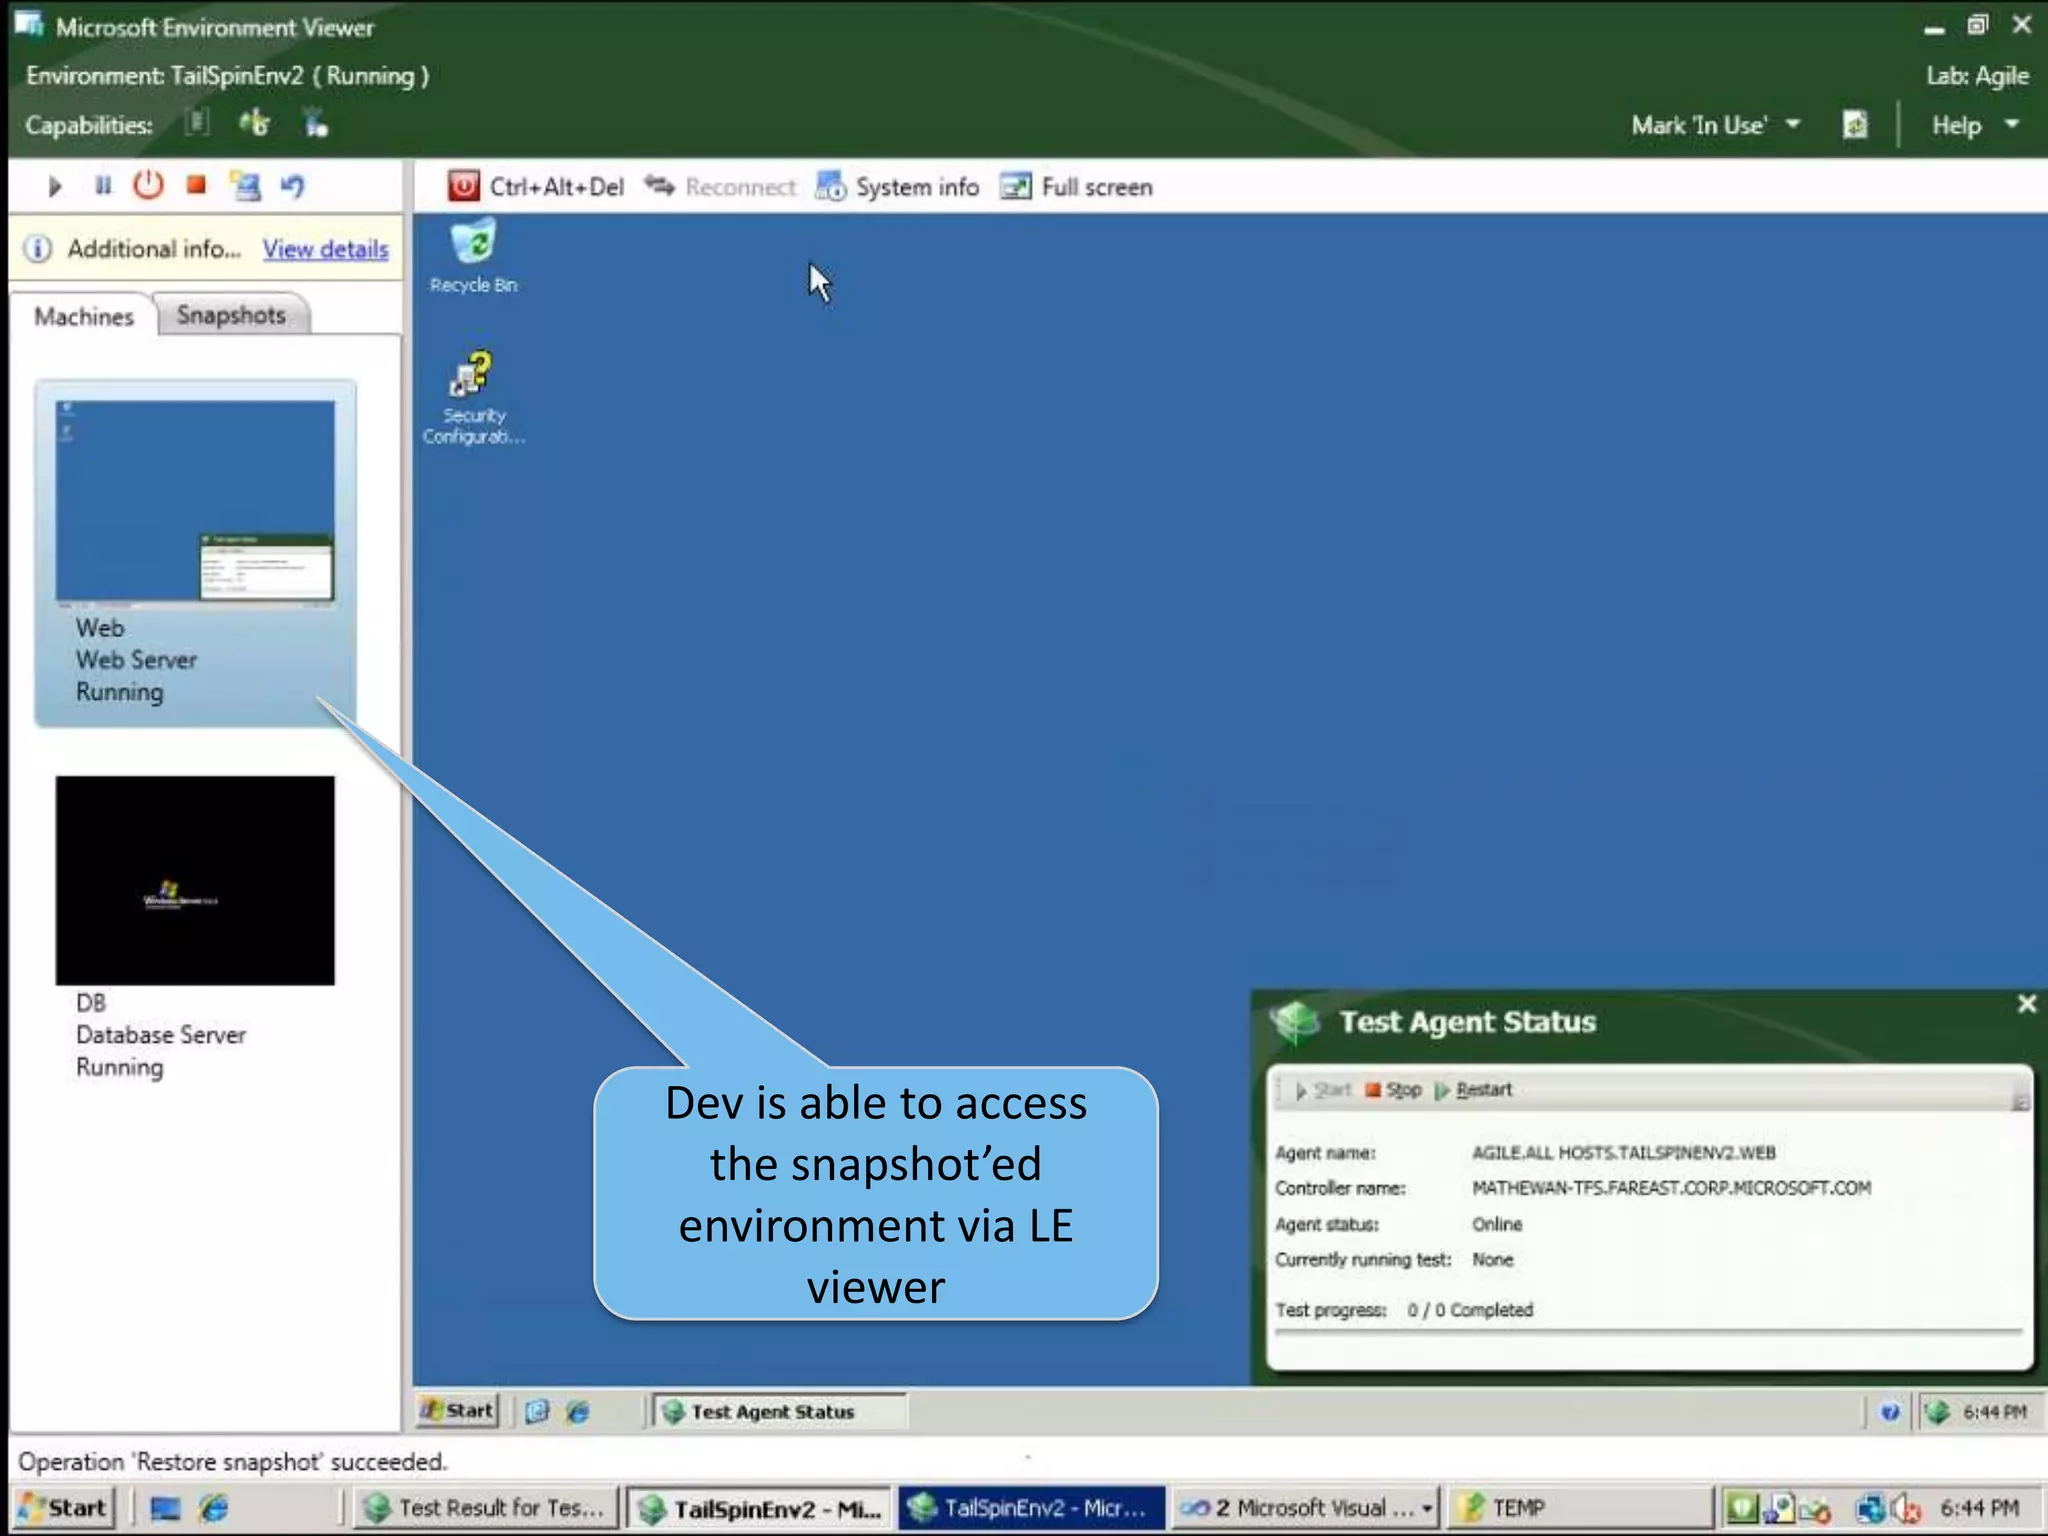Click the red Shut down power icon
Image resolution: width=2048 pixels, height=1536 pixels.
coord(148,186)
